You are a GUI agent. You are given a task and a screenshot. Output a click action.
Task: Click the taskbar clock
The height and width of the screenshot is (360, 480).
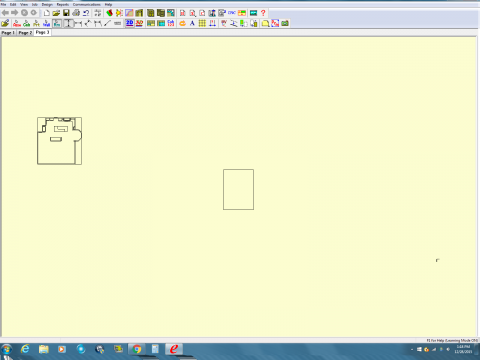click(x=463, y=349)
